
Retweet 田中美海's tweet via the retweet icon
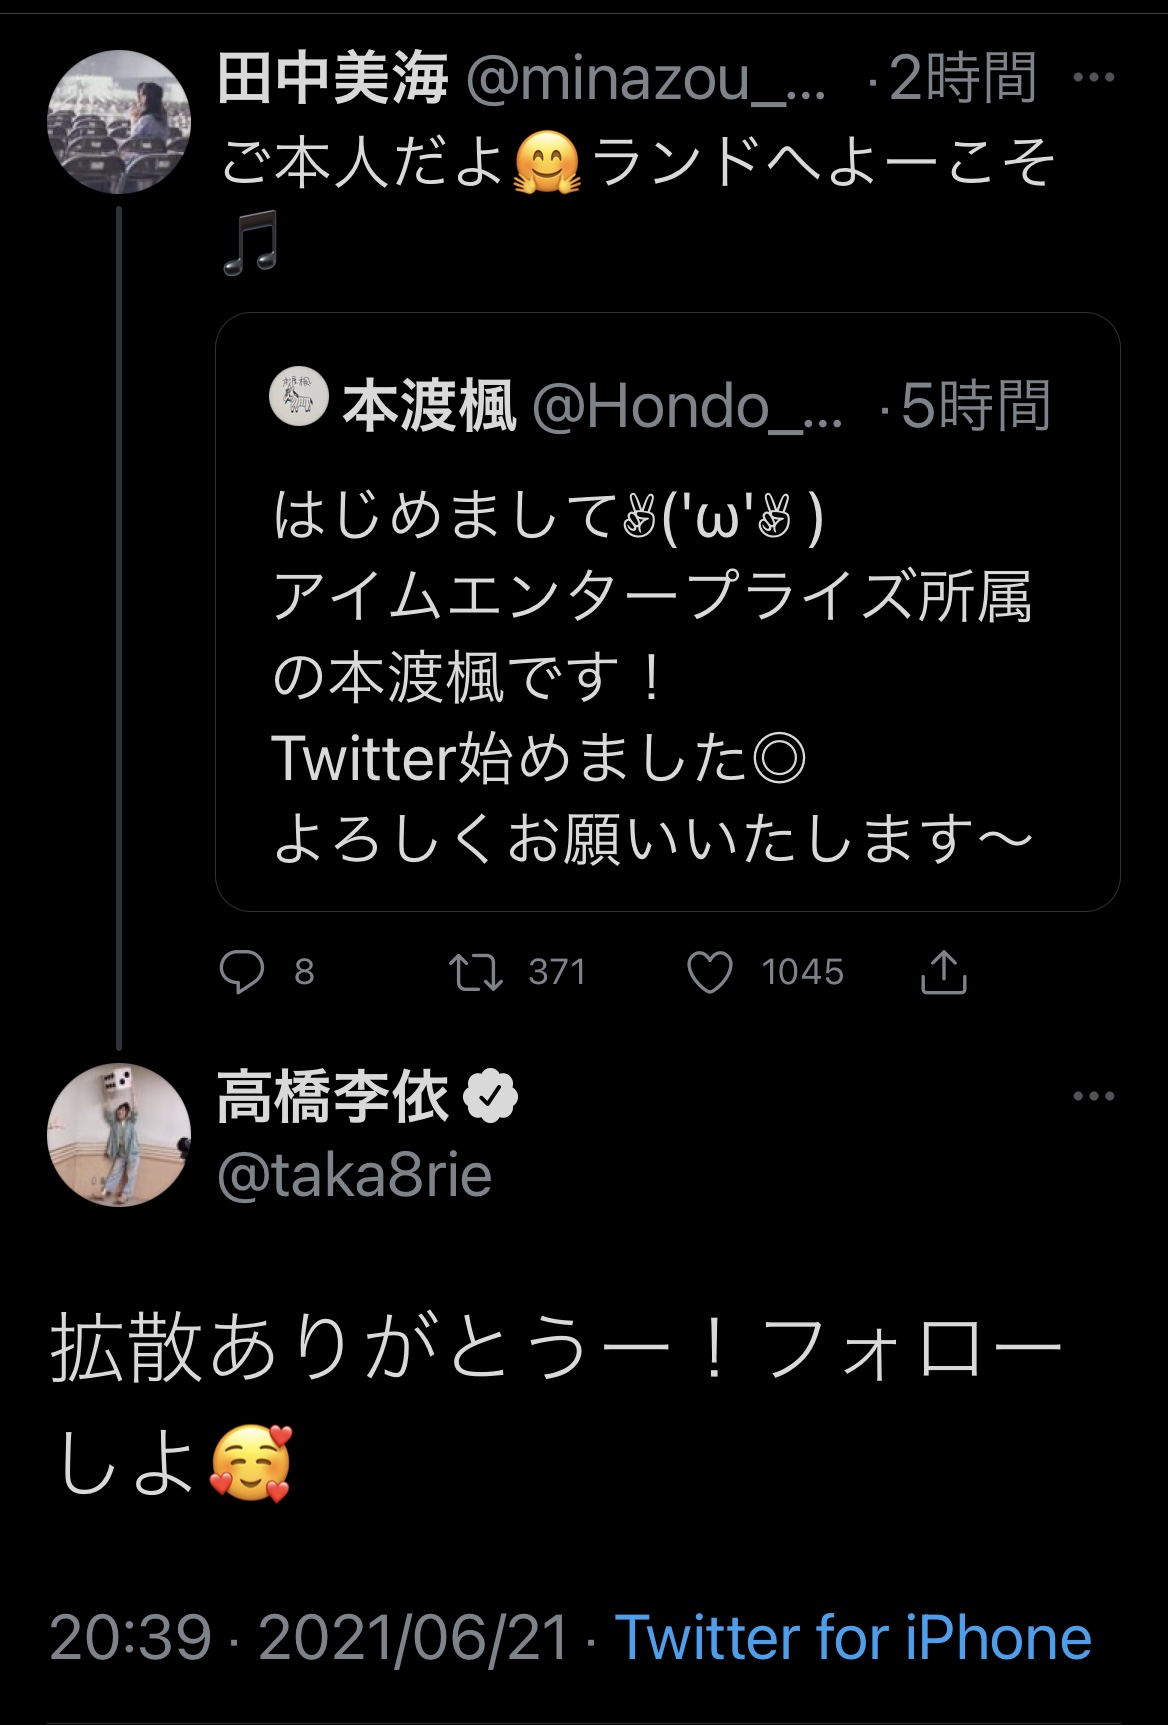pyautogui.click(x=476, y=972)
